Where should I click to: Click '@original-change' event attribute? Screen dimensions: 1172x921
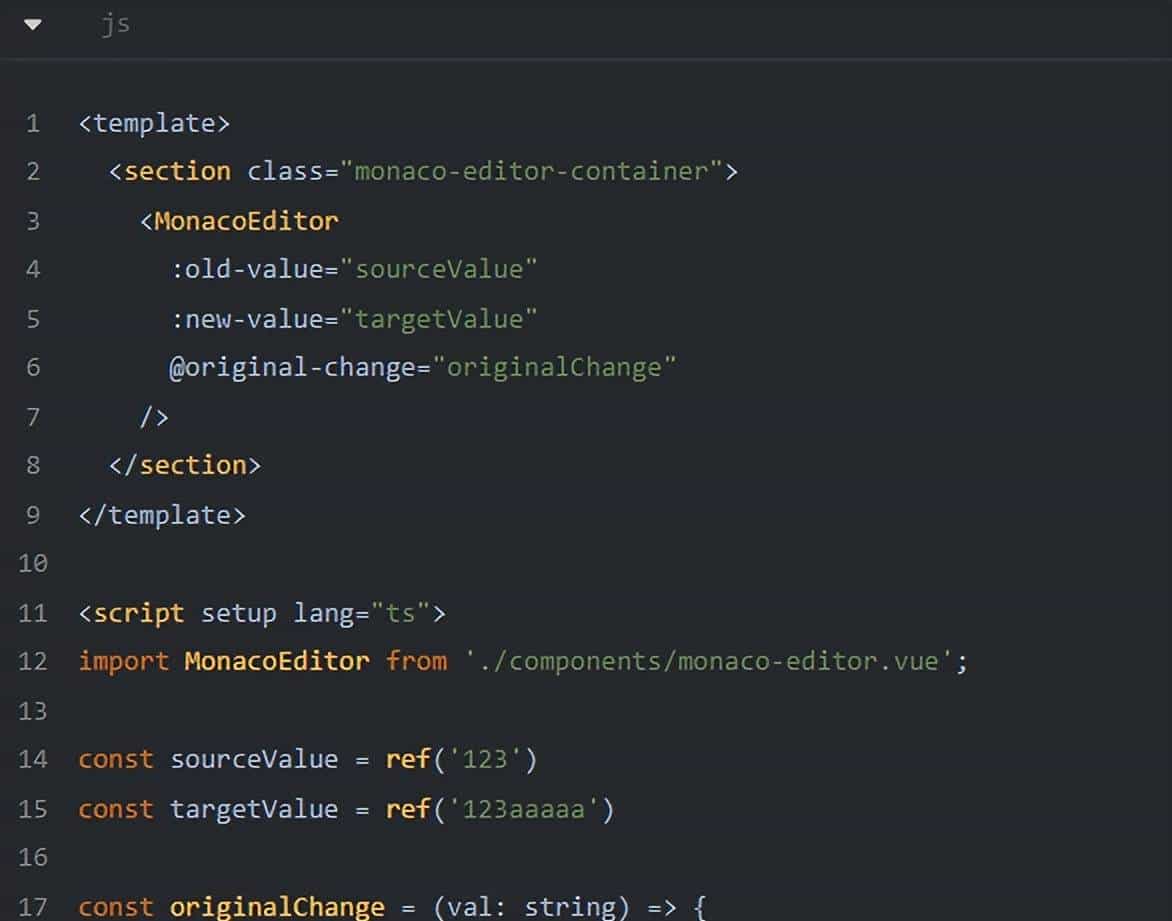(x=292, y=368)
